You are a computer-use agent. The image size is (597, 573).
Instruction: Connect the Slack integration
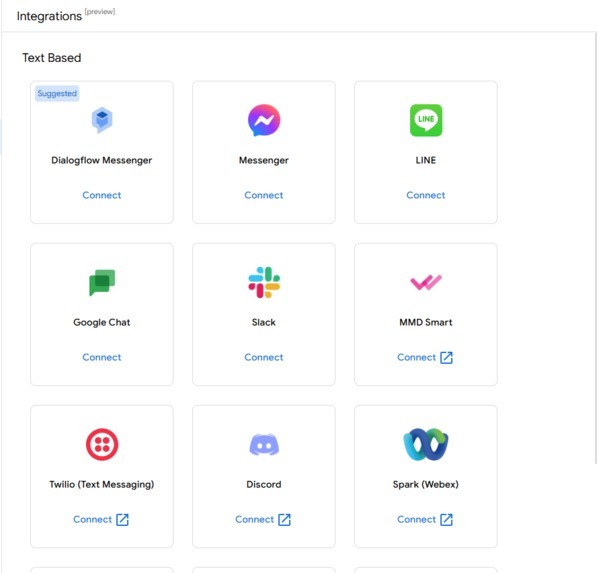[x=264, y=358]
